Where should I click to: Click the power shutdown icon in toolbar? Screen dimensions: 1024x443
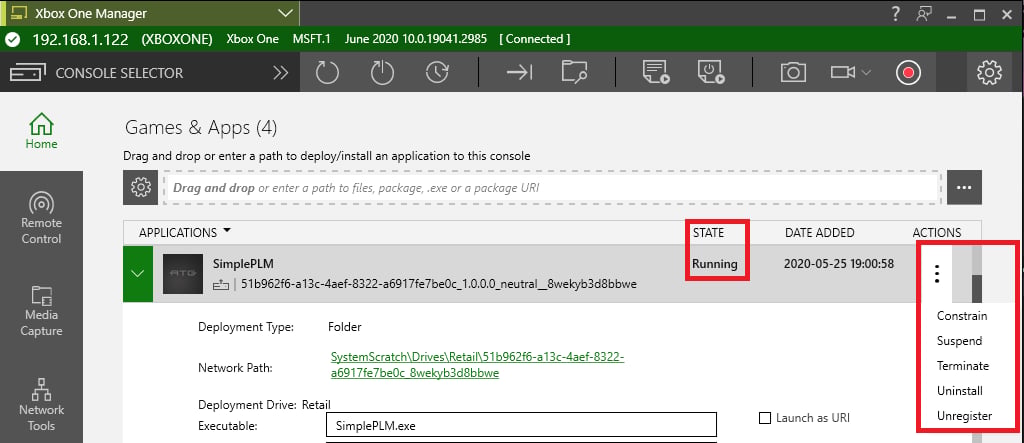[x=382, y=73]
